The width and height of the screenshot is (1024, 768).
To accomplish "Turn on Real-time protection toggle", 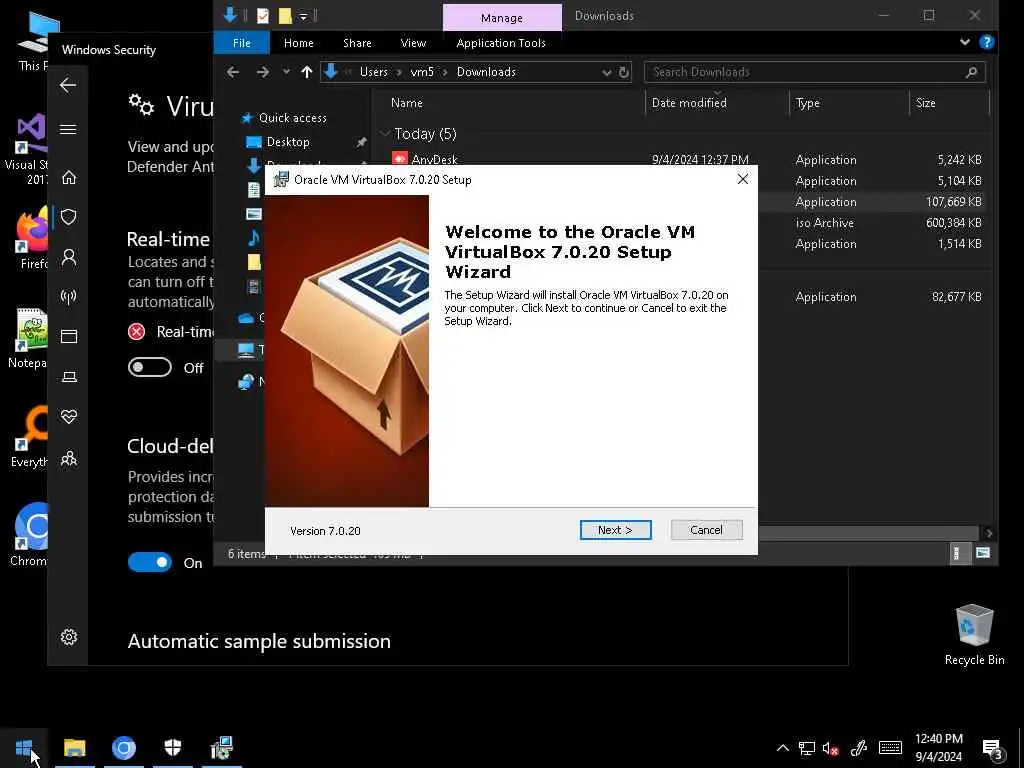I will [150, 367].
